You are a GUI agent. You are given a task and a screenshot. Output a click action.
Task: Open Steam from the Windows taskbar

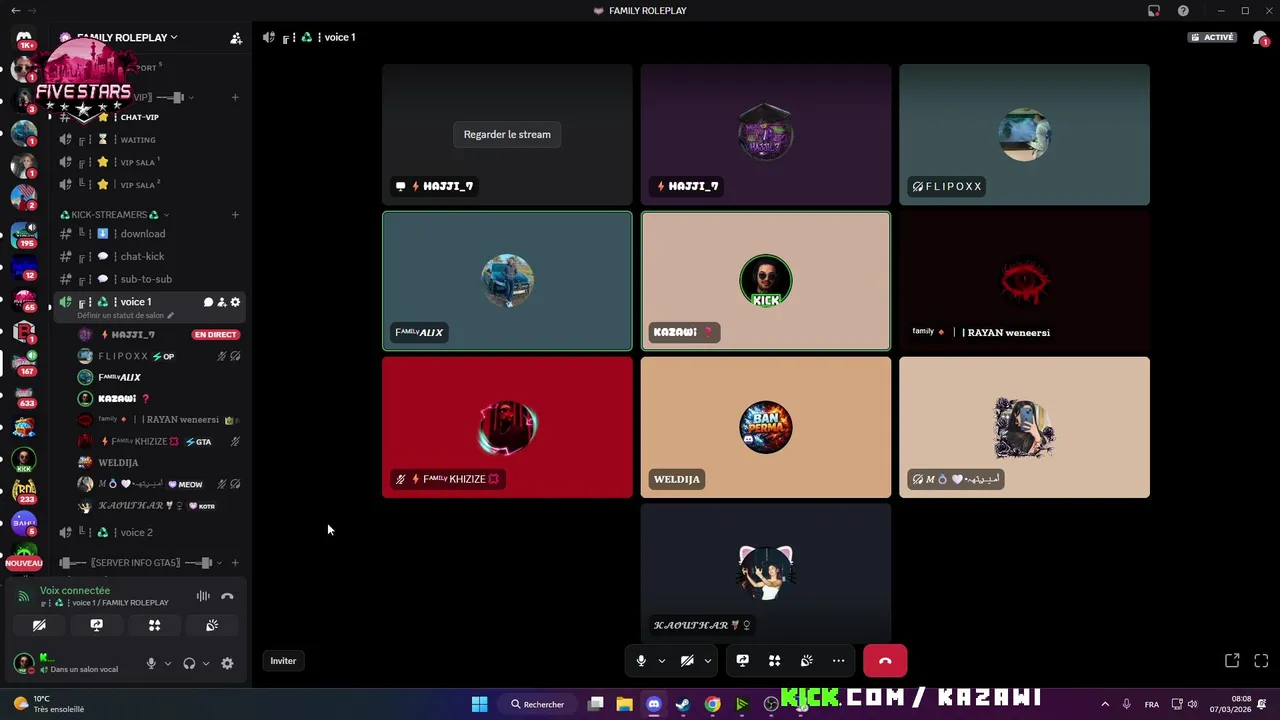[683, 704]
